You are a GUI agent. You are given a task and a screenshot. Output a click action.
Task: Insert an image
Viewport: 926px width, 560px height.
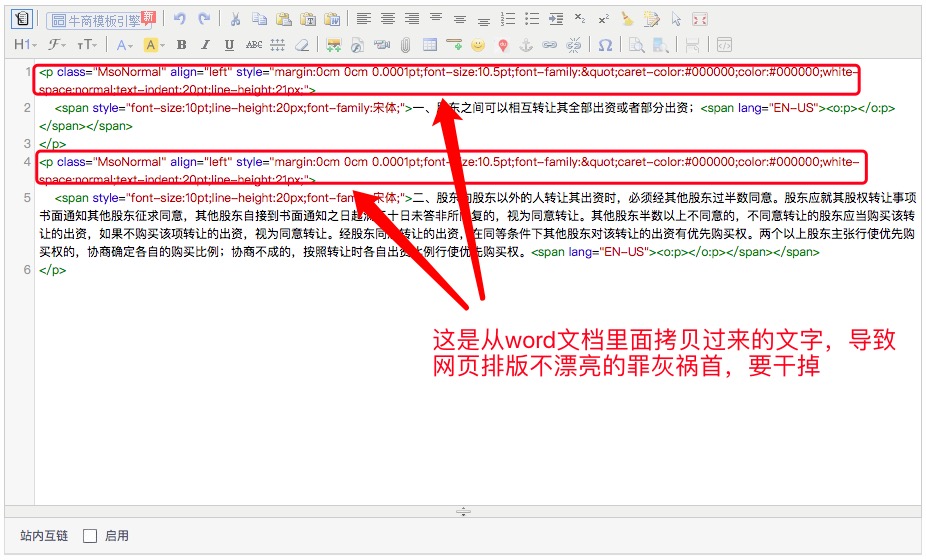click(x=334, y=45)
